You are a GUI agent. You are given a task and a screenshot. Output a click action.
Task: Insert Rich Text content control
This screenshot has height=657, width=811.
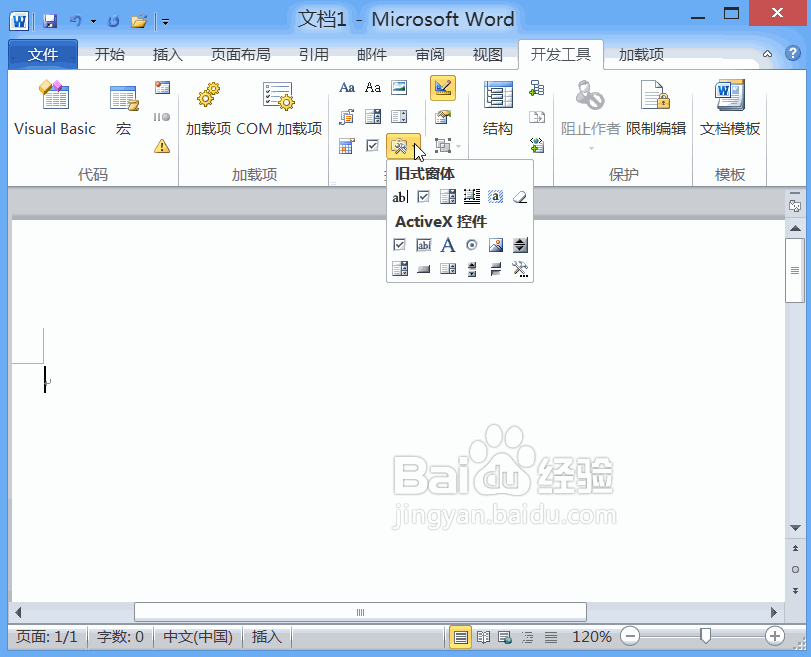pos(347,87)
